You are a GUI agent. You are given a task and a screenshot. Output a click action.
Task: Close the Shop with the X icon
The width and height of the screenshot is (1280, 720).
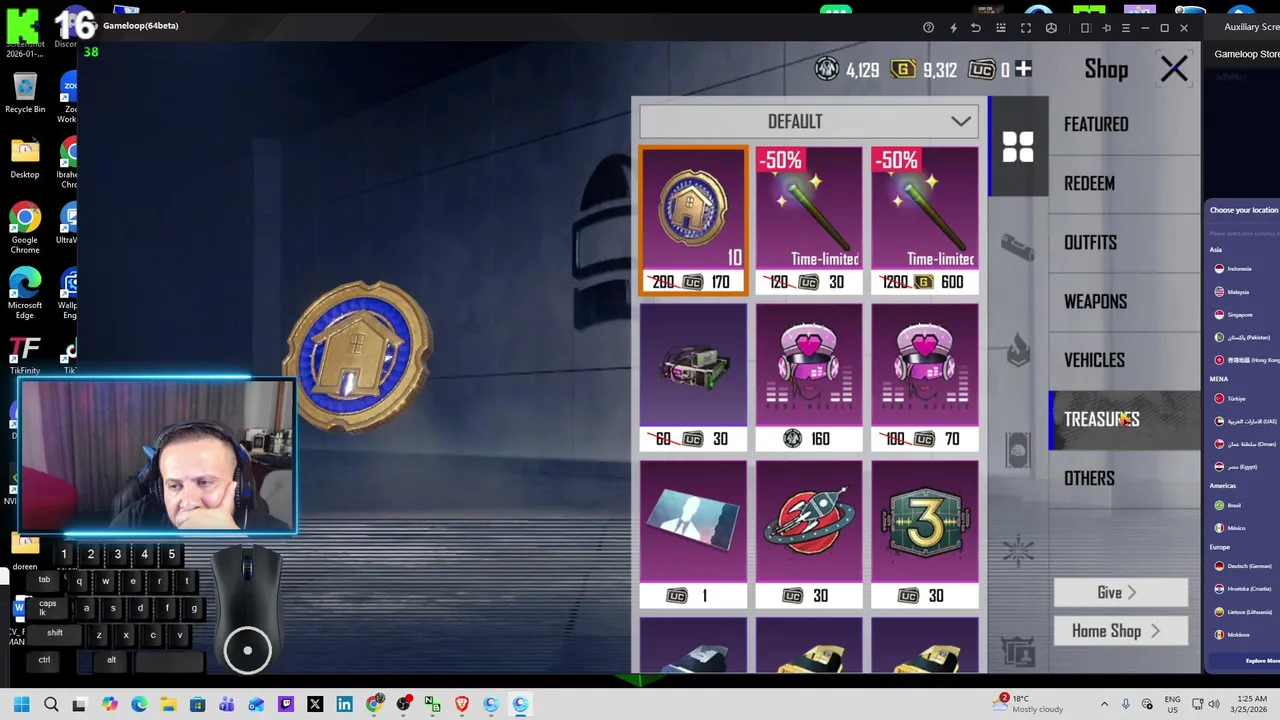coord(1174,69)
